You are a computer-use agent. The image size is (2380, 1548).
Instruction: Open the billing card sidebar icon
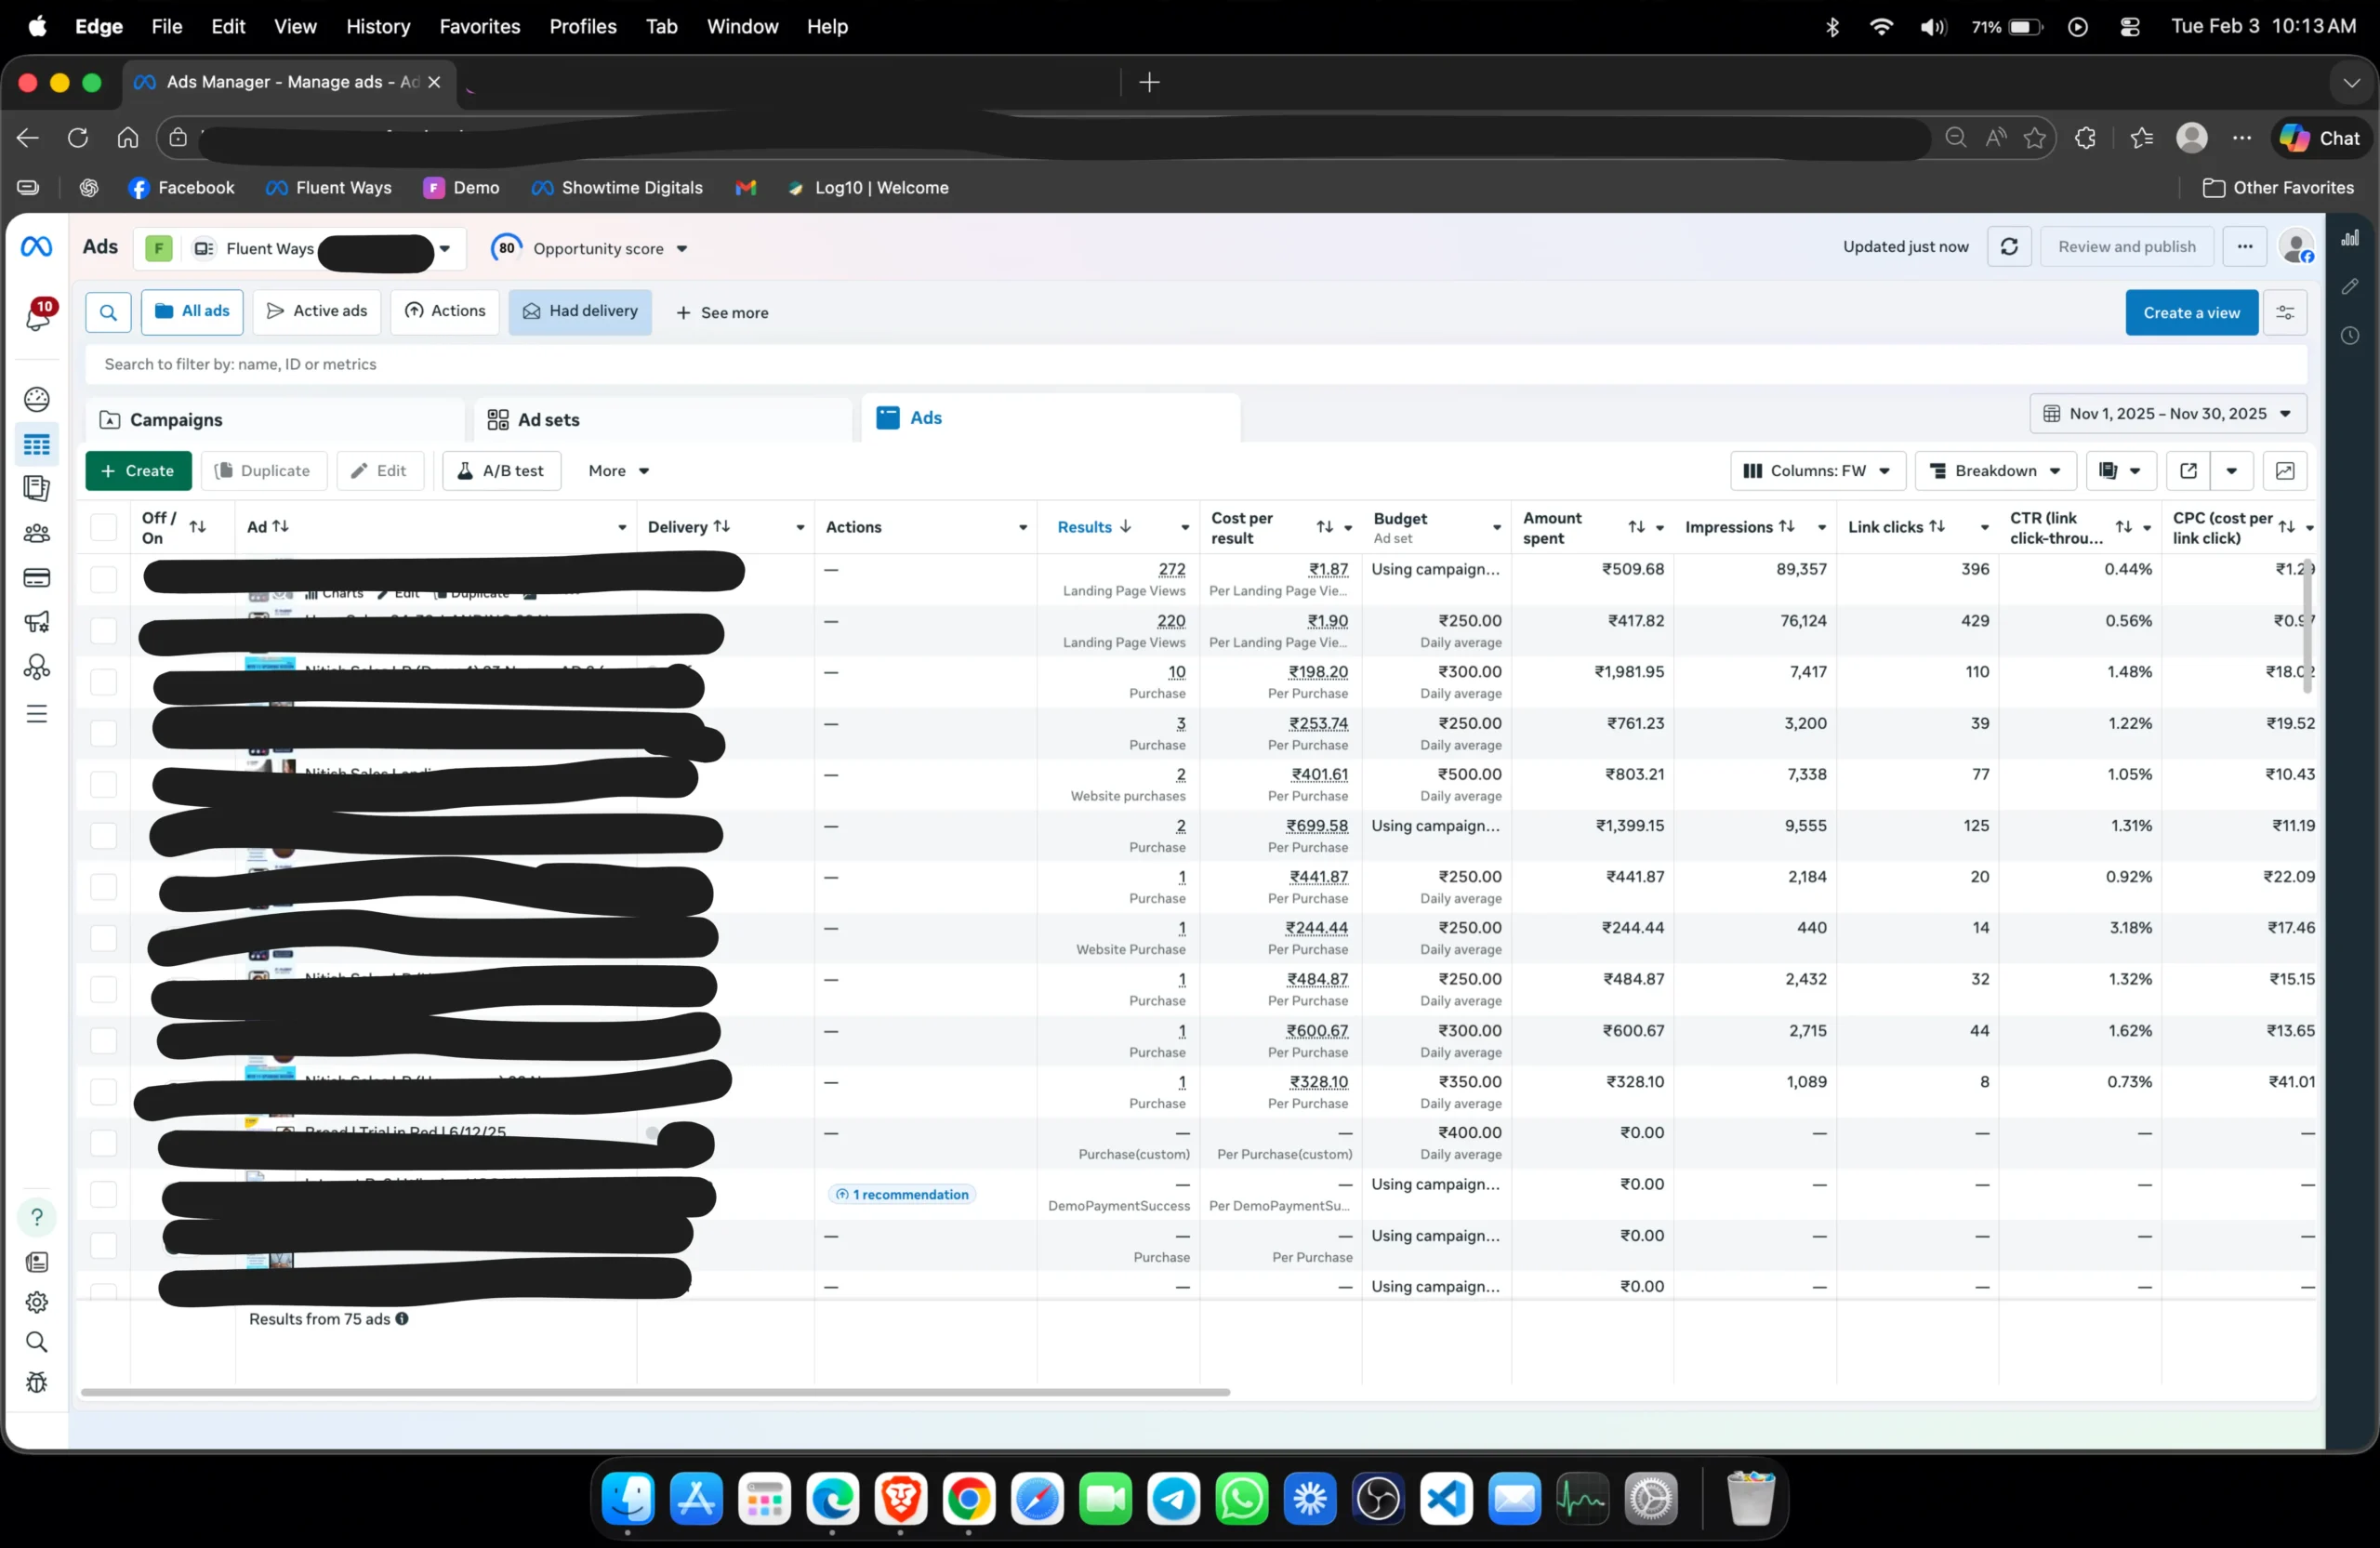37,578
